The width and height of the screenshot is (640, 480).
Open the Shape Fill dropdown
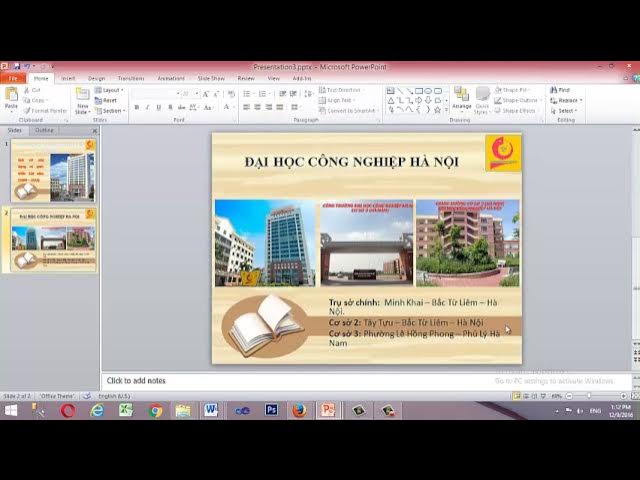(x=512, y=90)
